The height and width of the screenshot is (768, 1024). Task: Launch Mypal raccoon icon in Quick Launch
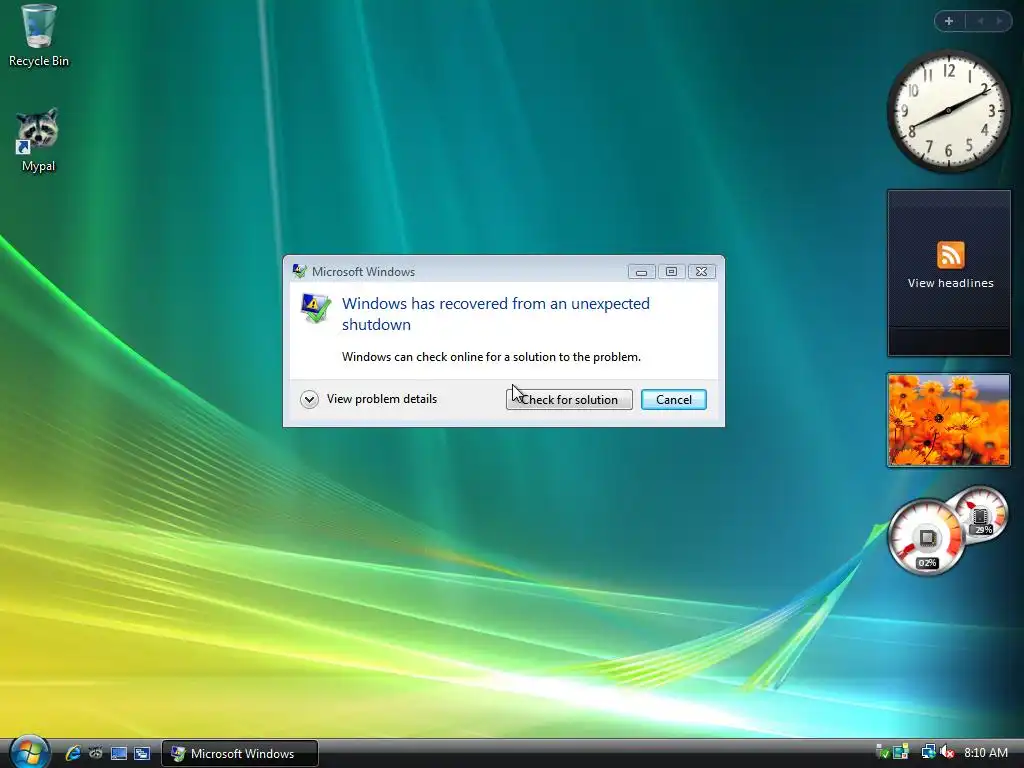[96, 753]
